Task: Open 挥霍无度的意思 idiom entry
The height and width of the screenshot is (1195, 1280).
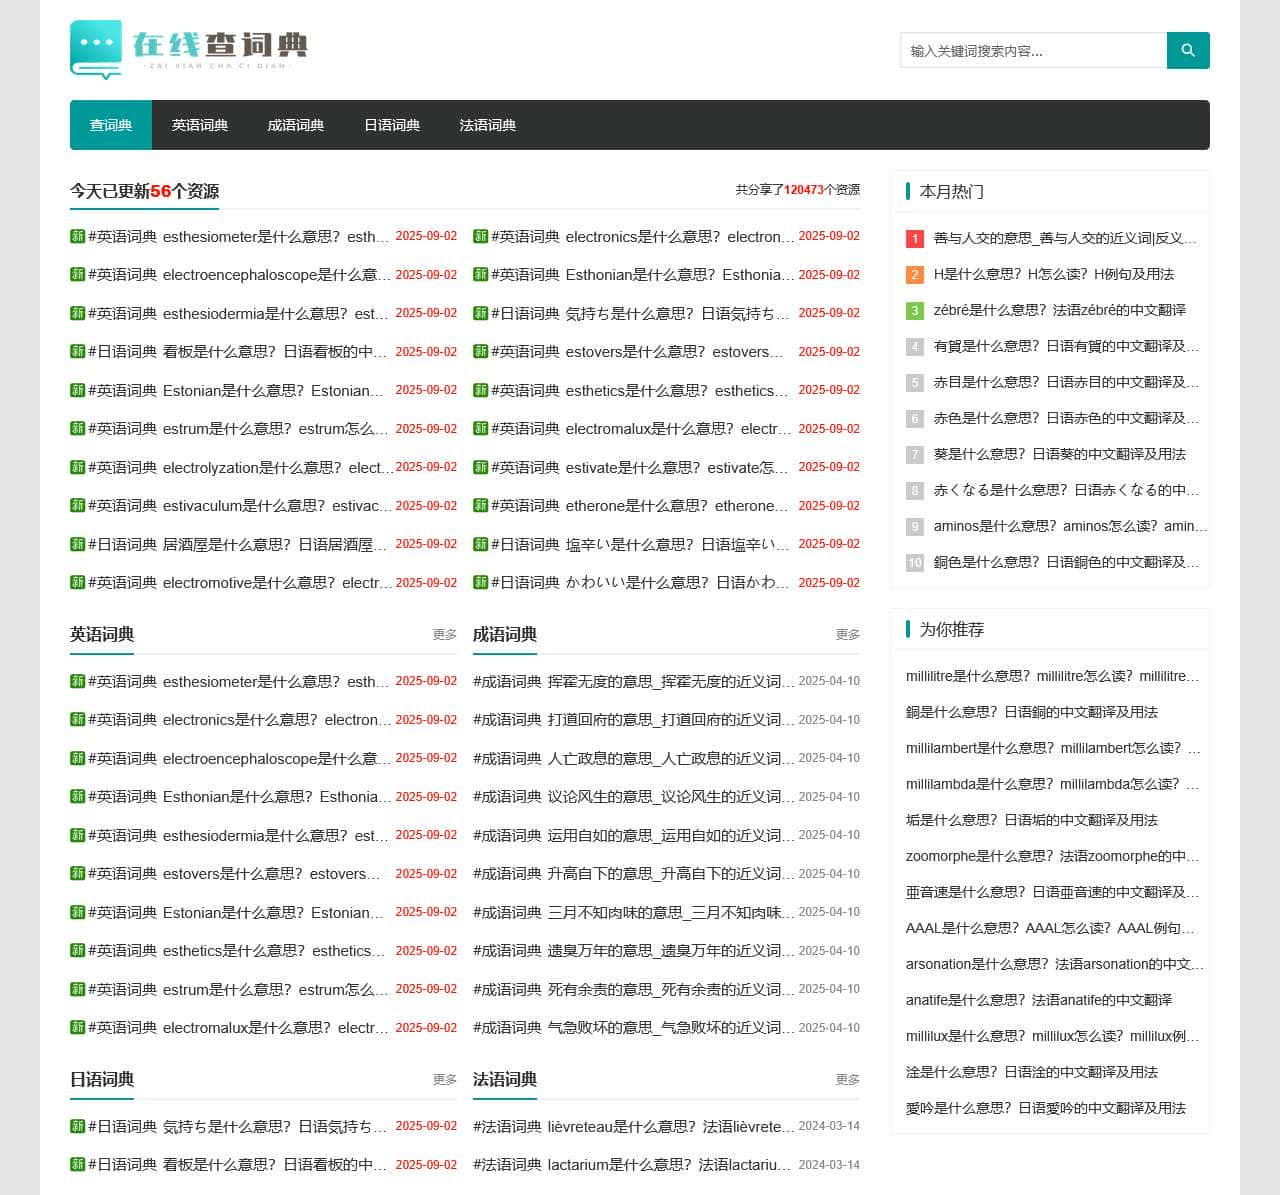Action: pos(670,682)
